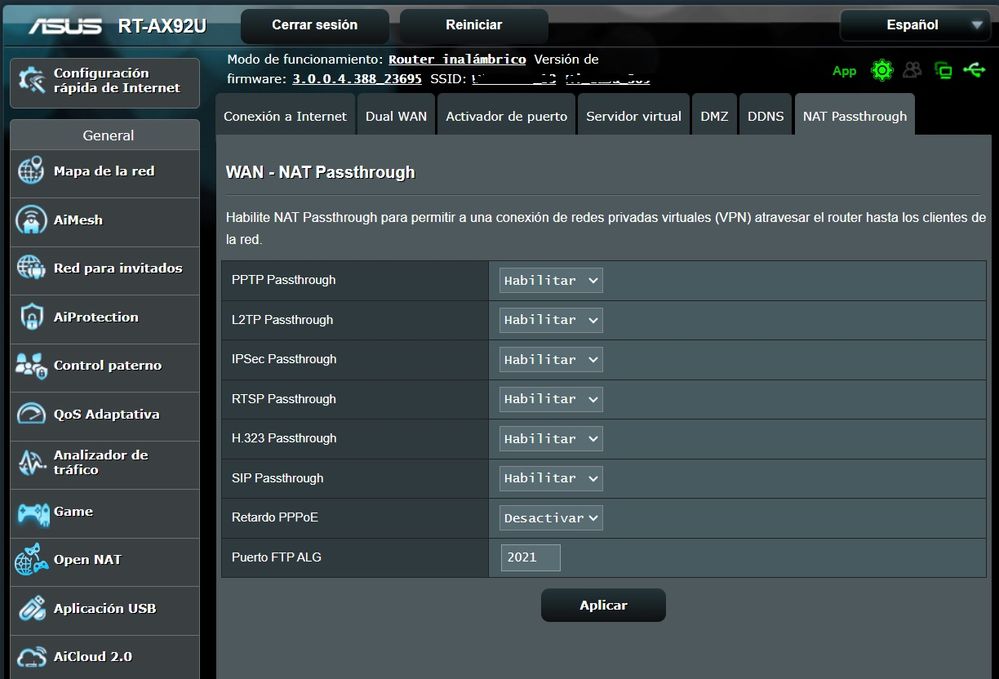Switch to the DDNS tab

pos(766,116)
